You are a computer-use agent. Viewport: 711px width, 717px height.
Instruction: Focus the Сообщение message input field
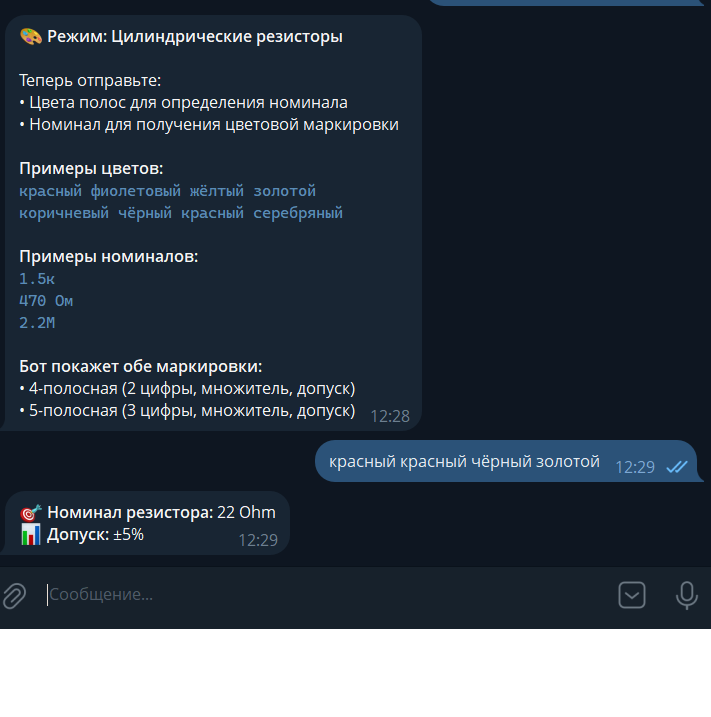(x=329, y=594)
